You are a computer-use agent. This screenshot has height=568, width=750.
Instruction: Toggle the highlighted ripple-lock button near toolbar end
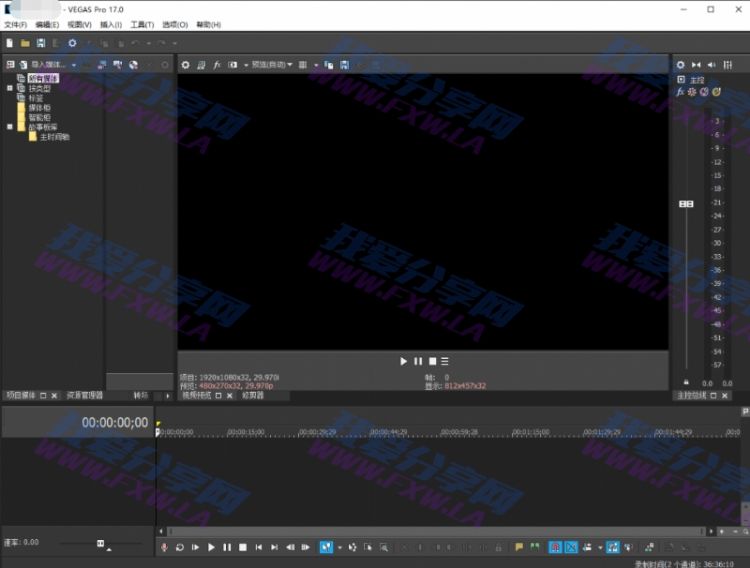click(x=613, y=547)
